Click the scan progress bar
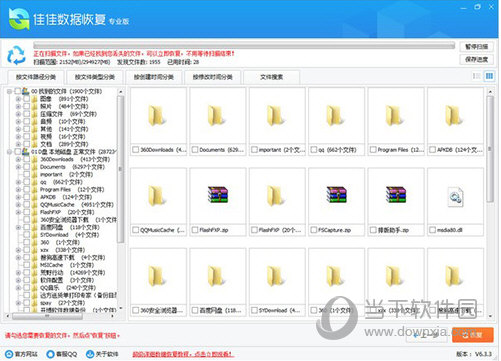Screen dimensions: 501x361 click(x=244, y=45)
